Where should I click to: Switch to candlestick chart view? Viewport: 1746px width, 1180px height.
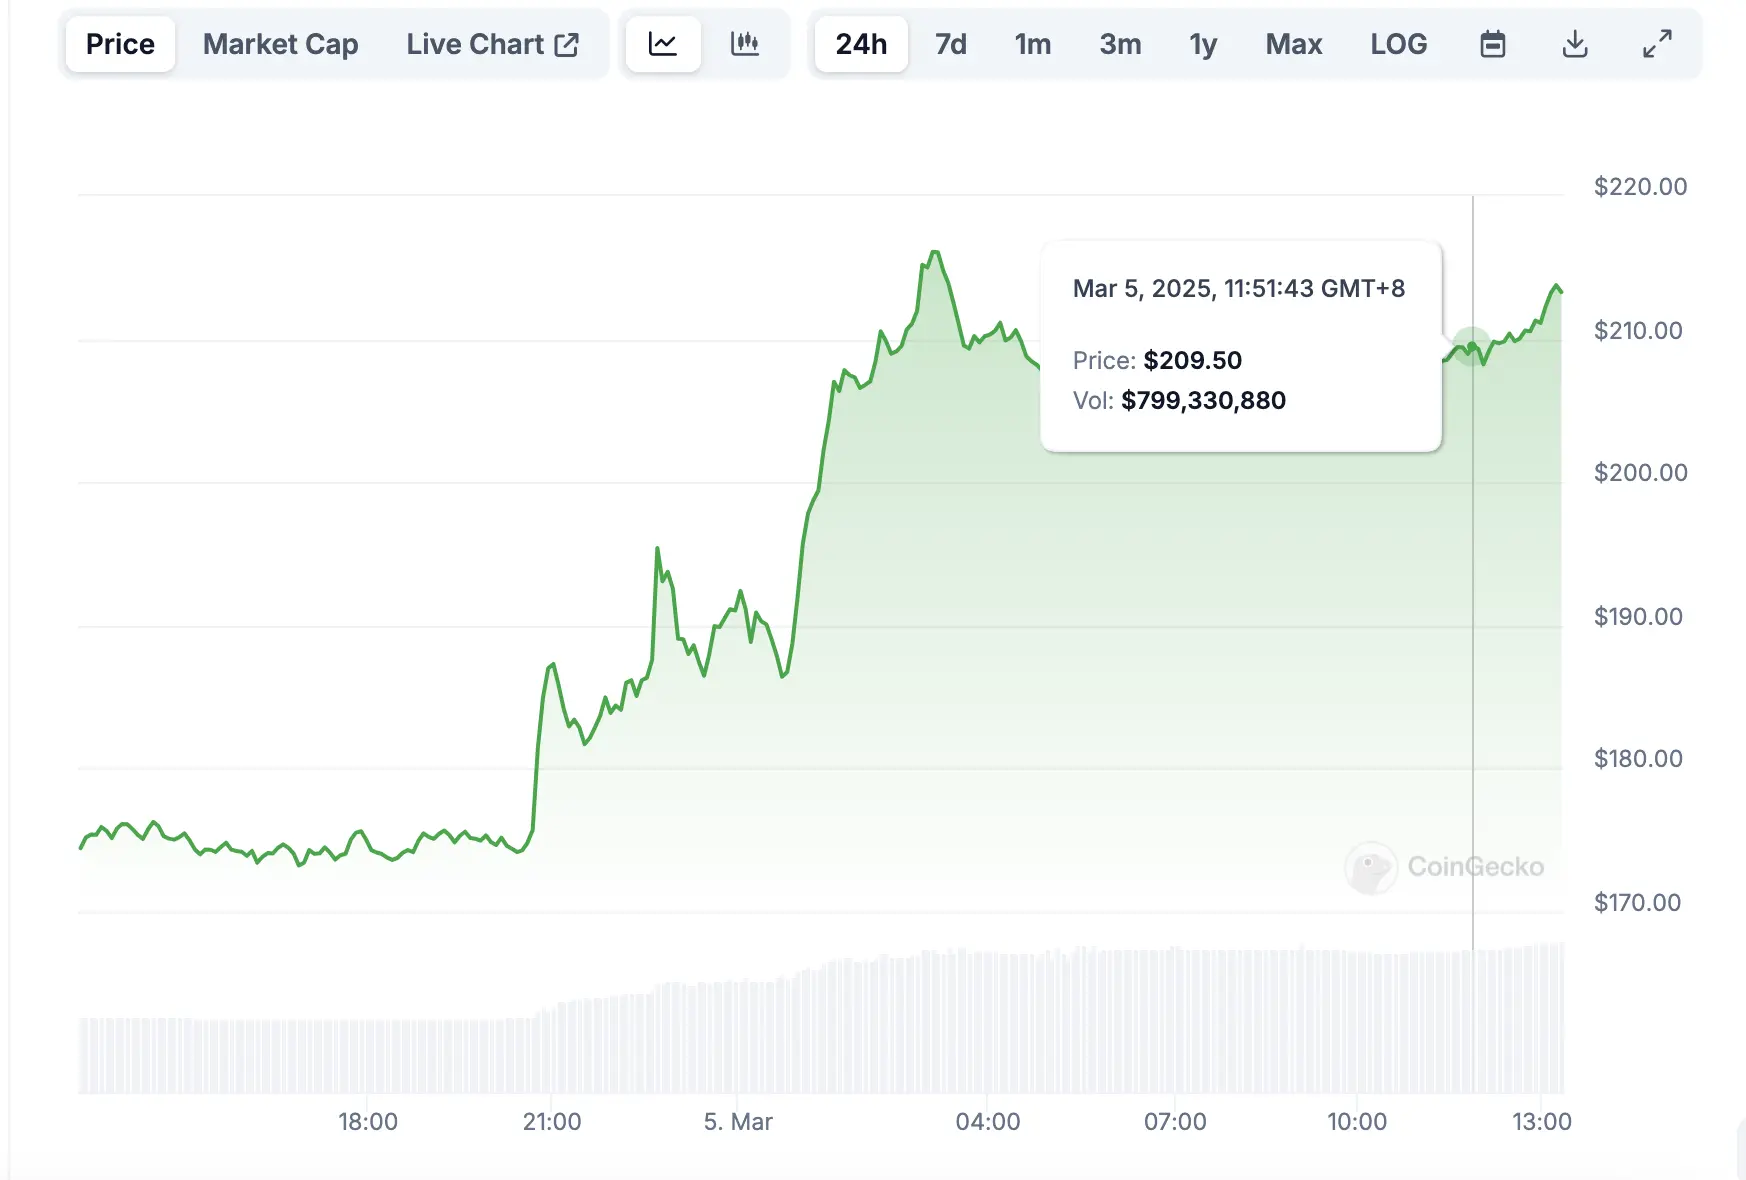(x=746, y=44)
